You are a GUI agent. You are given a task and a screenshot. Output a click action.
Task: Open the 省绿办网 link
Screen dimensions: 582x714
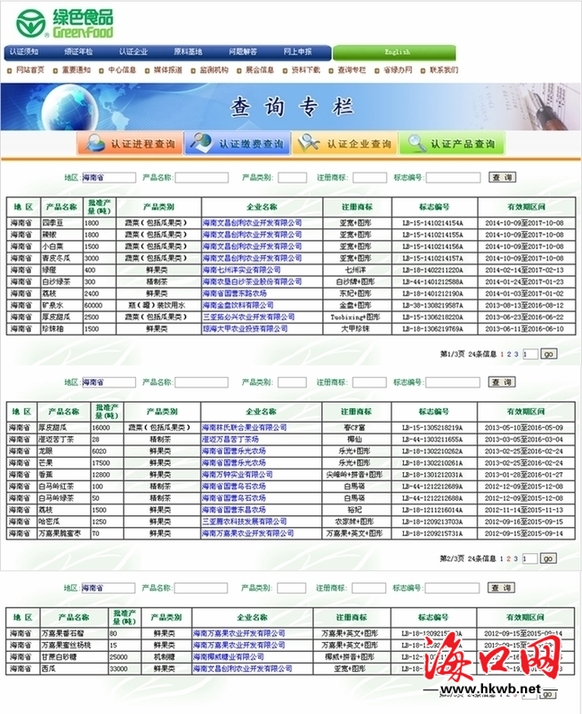[398, 70]
